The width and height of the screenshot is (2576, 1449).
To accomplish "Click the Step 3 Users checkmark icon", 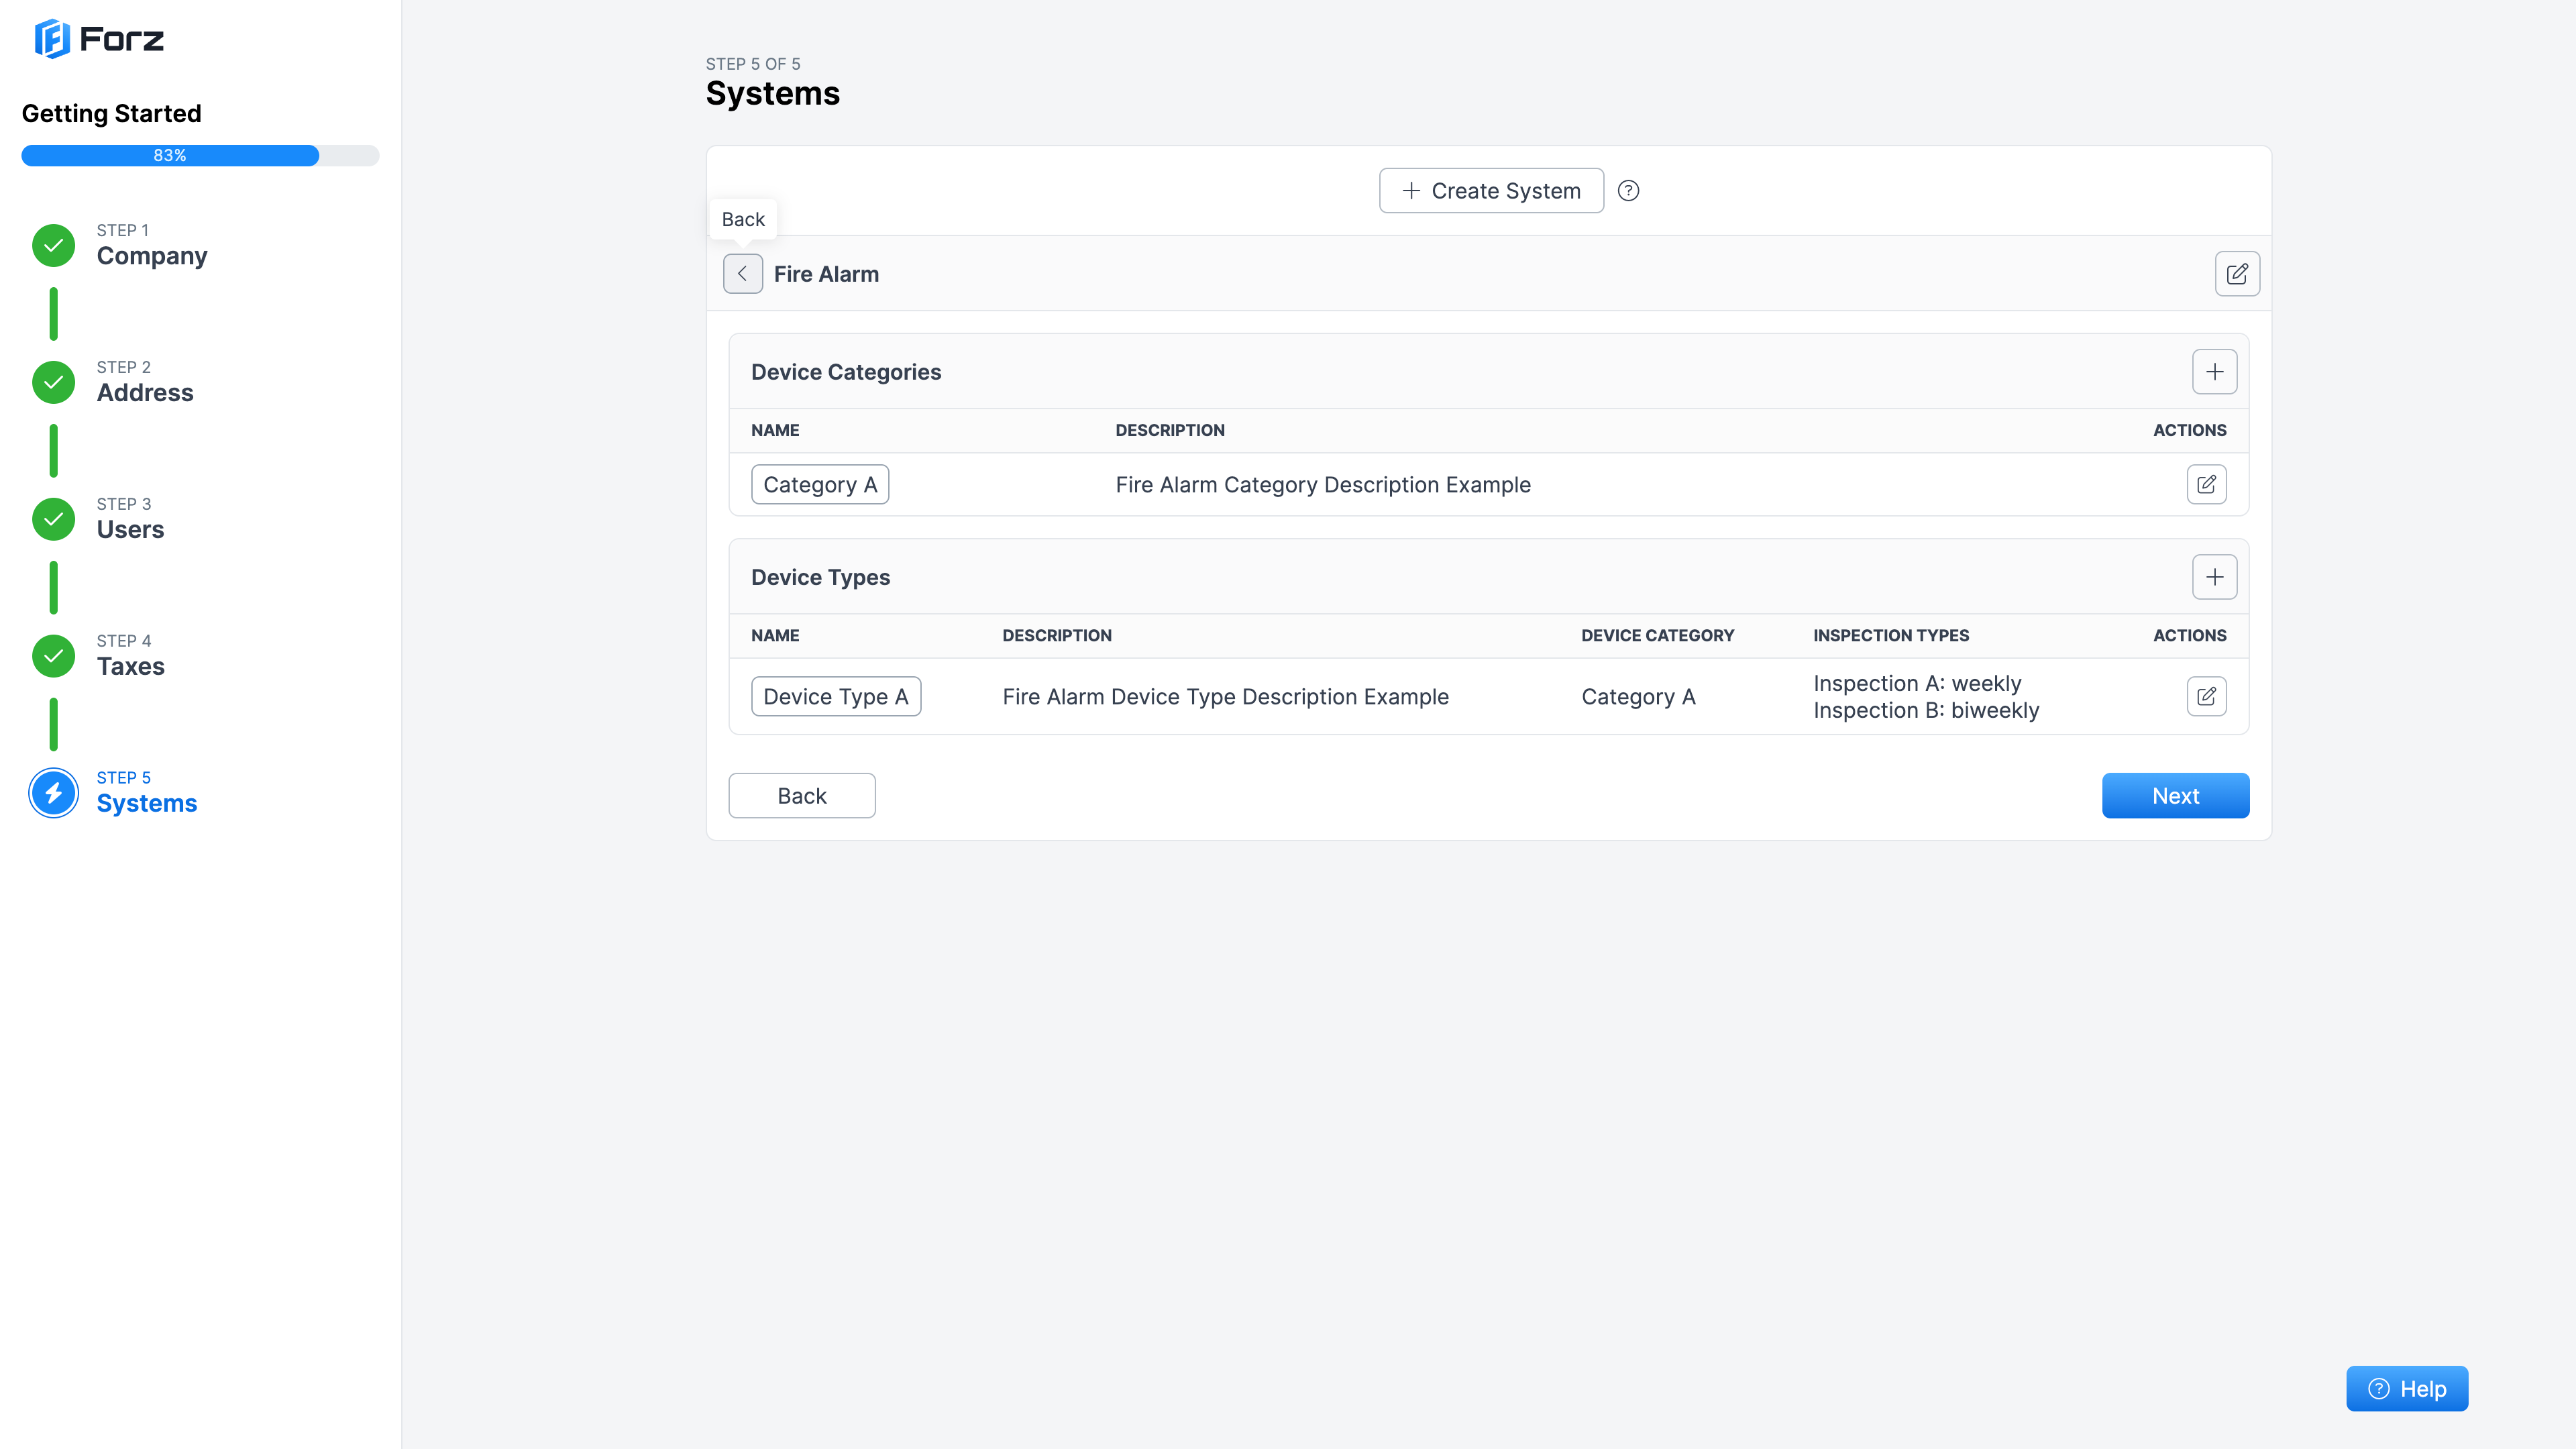I will [54, 519].
